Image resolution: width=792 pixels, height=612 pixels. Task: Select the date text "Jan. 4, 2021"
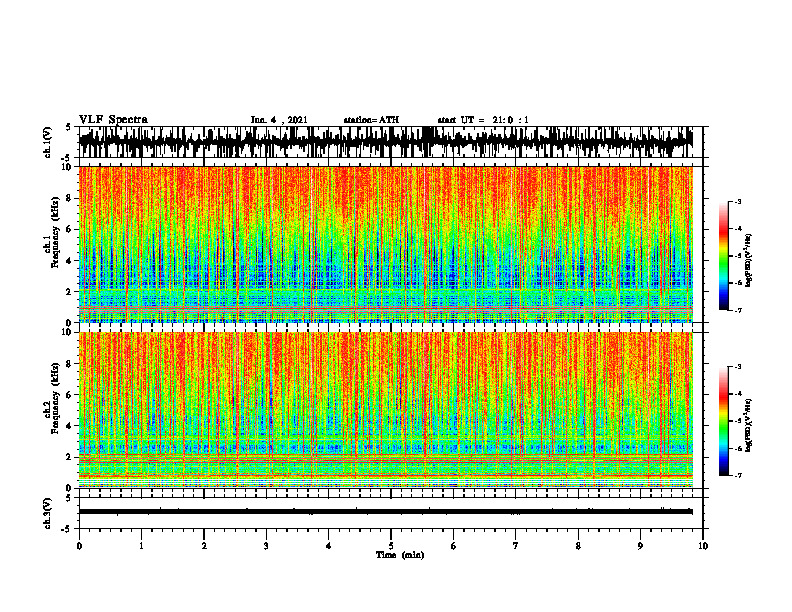point(279,120)
